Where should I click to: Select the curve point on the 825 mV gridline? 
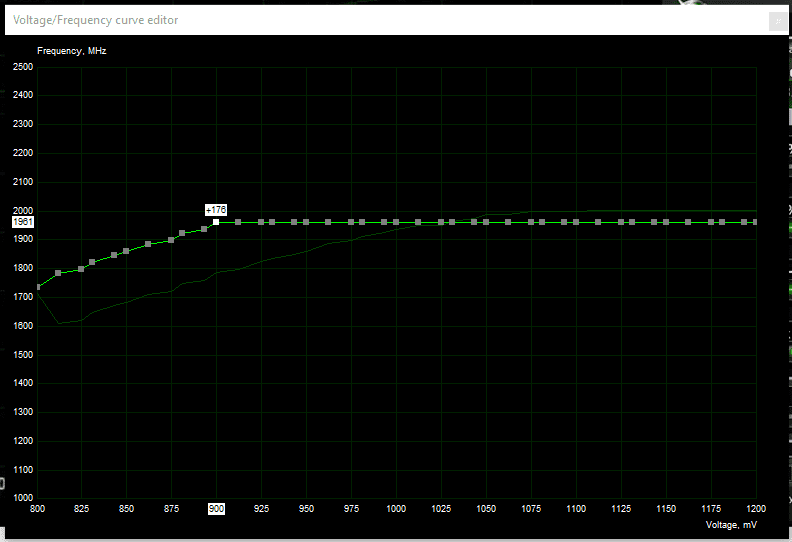81,269
